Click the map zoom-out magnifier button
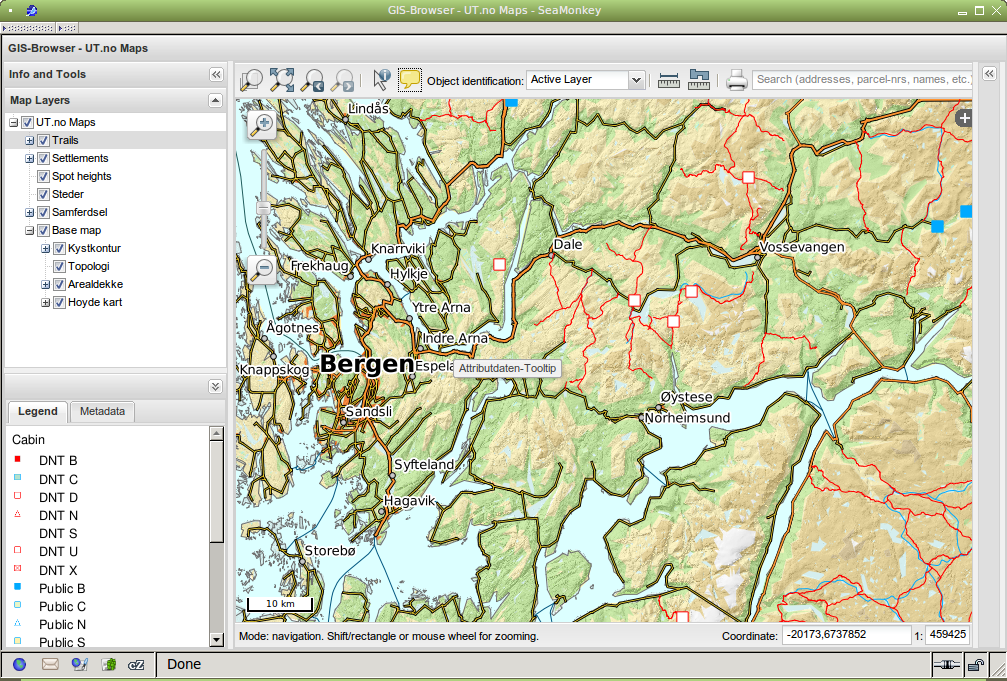The image size is (1007, 681). tap(263, 269)
